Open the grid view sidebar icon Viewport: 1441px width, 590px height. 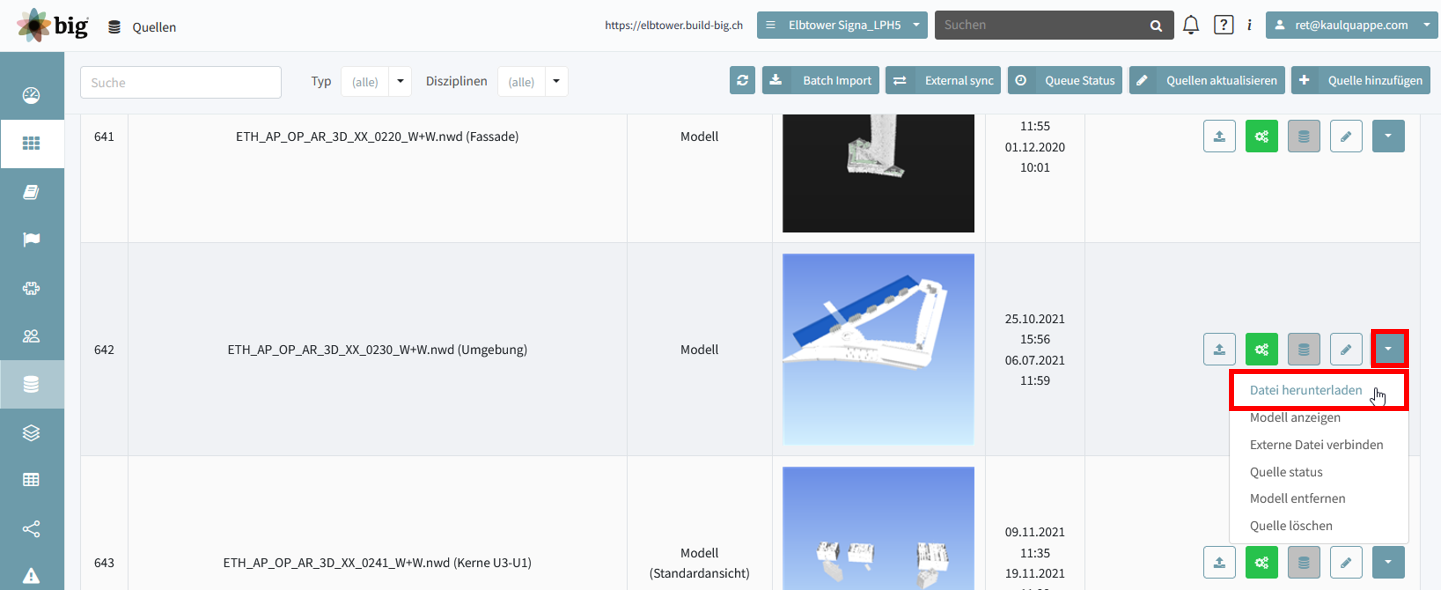click(31, 144)
